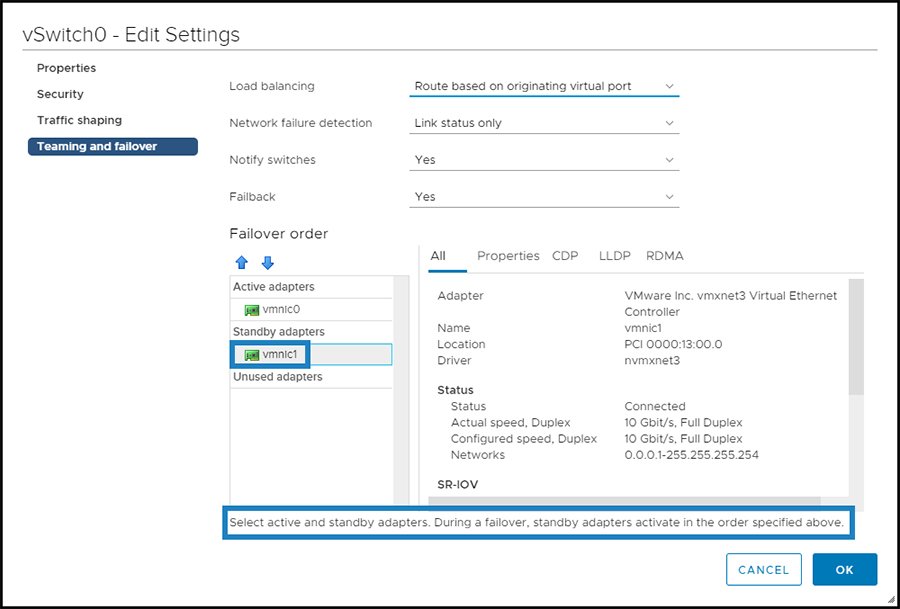900x609 pixels.
Task: Select the vmnic0 network adapter icon
Action: point(252,309)
